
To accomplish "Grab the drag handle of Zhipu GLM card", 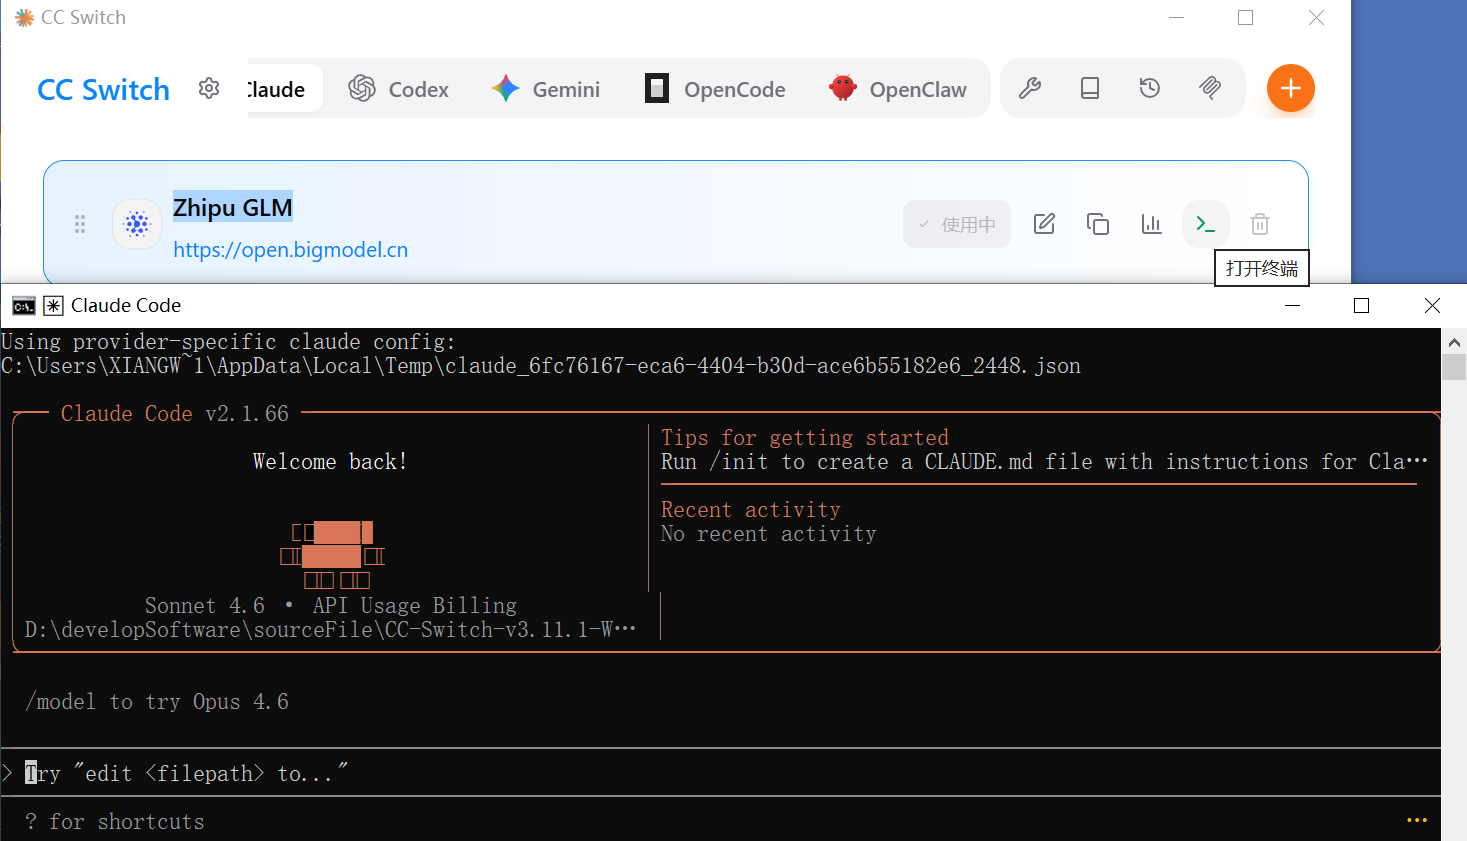I will pyautogui.click(x=80, y=224).
